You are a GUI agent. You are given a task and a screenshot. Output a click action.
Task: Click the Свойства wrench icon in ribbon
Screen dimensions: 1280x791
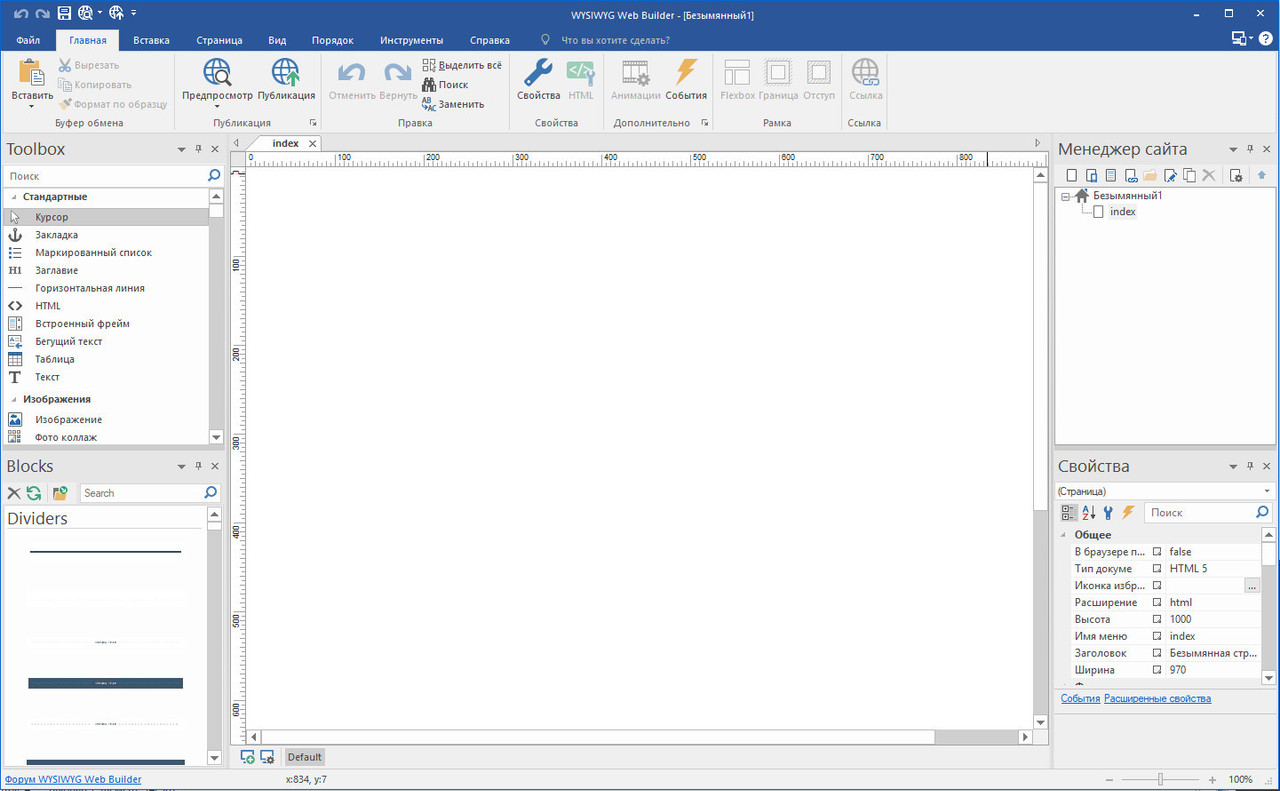point(538,72)
